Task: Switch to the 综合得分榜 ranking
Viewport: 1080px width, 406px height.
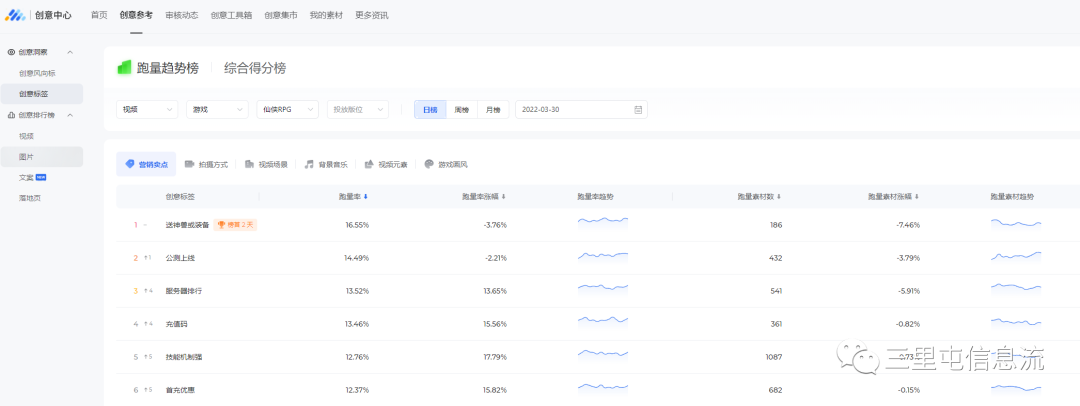Action: tap(254, 68)
